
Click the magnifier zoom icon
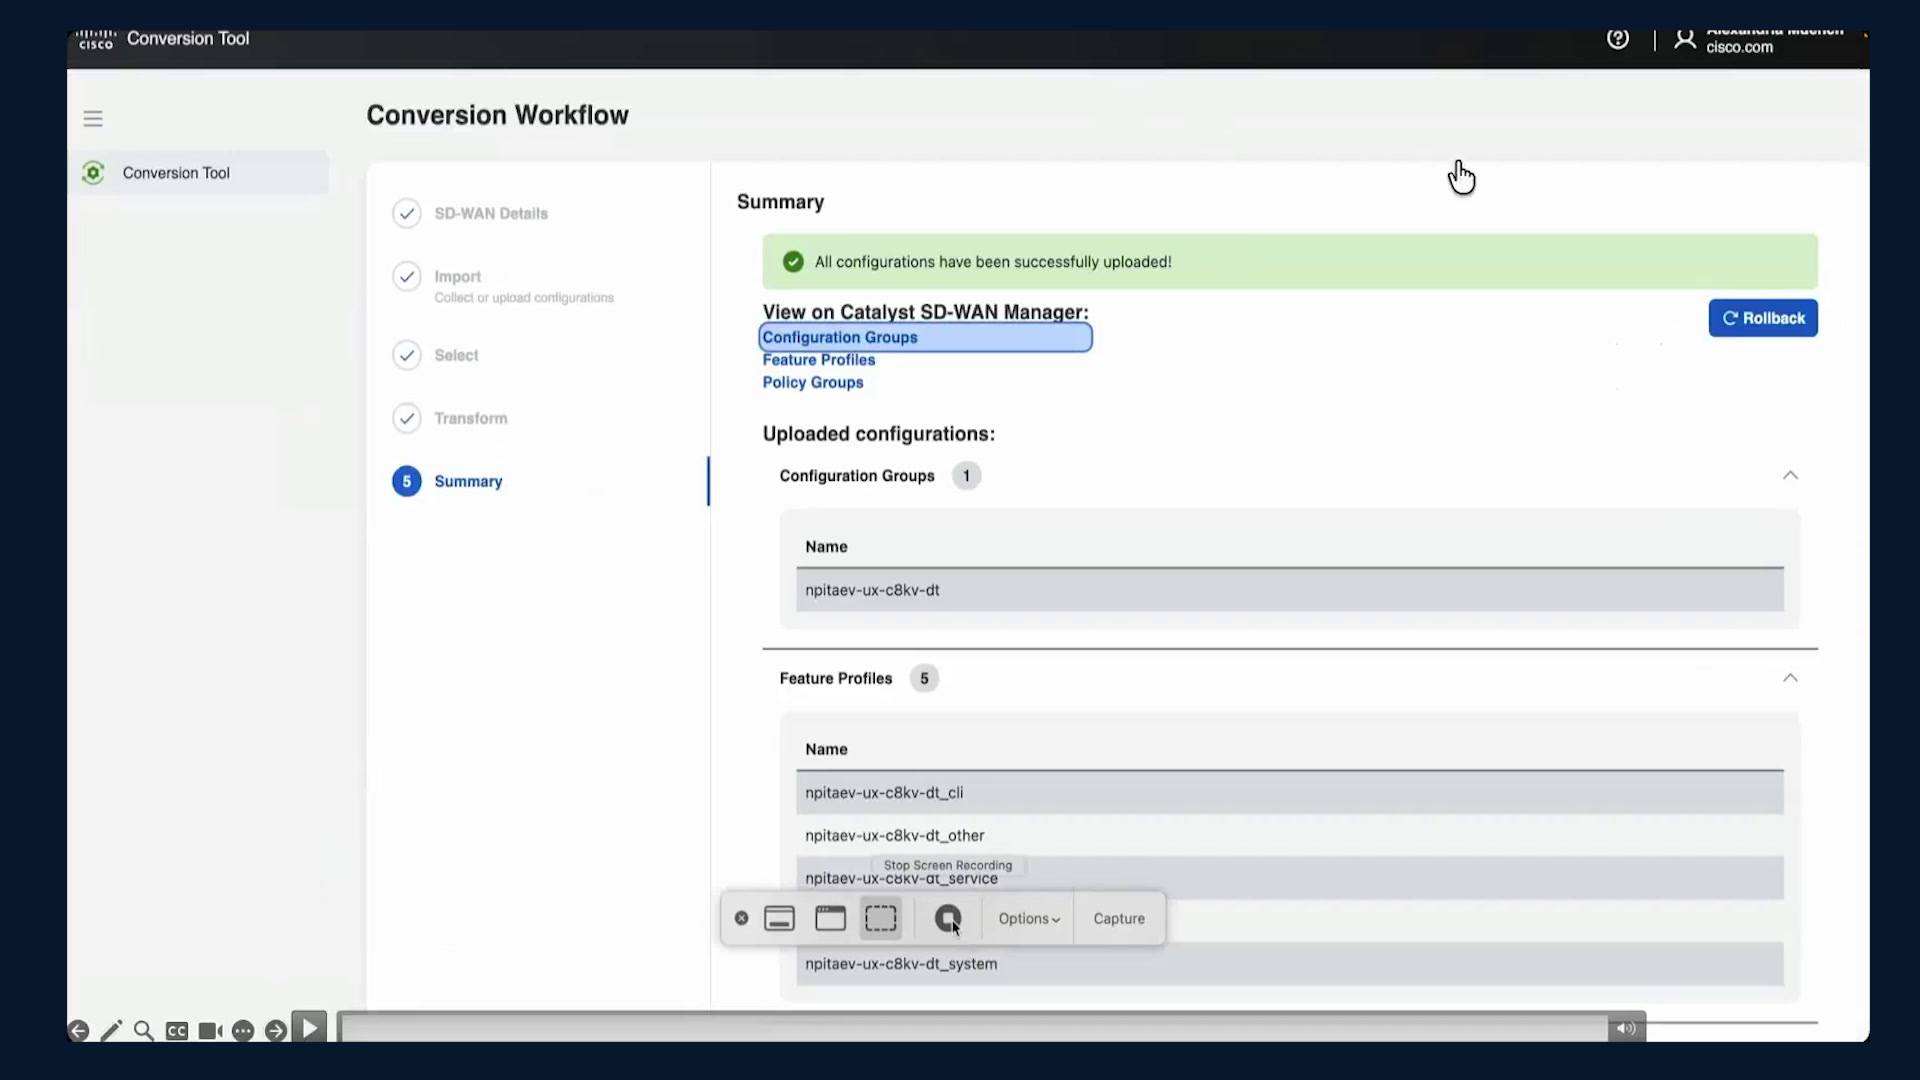tap(144, 1031)
